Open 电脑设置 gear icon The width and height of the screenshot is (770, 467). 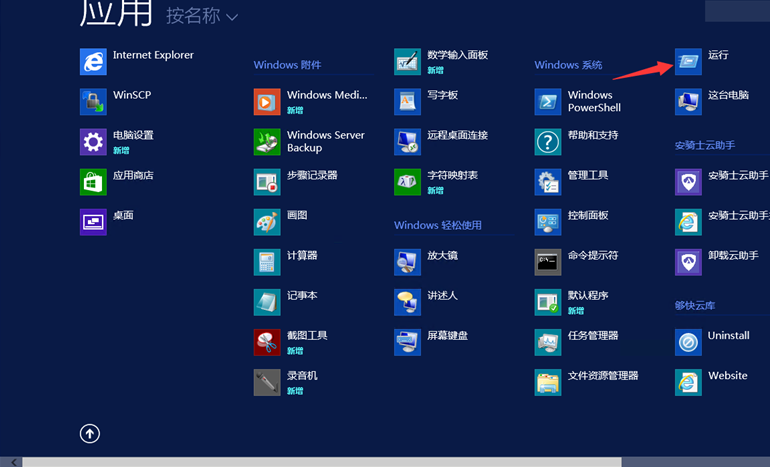coord(93,142)
